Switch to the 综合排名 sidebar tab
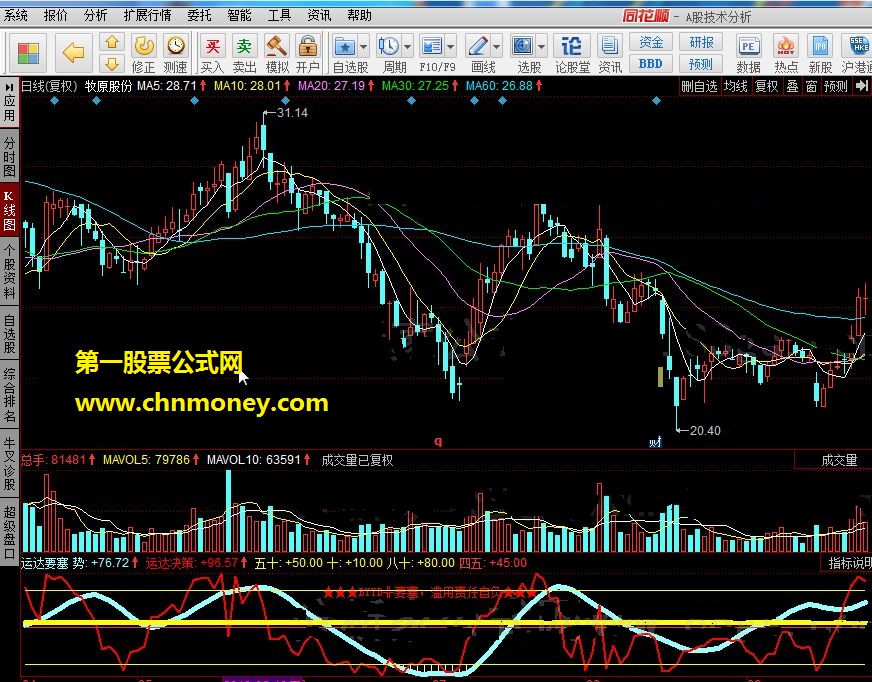This screenshot has height=682, width=872. [x=9, y=395]
